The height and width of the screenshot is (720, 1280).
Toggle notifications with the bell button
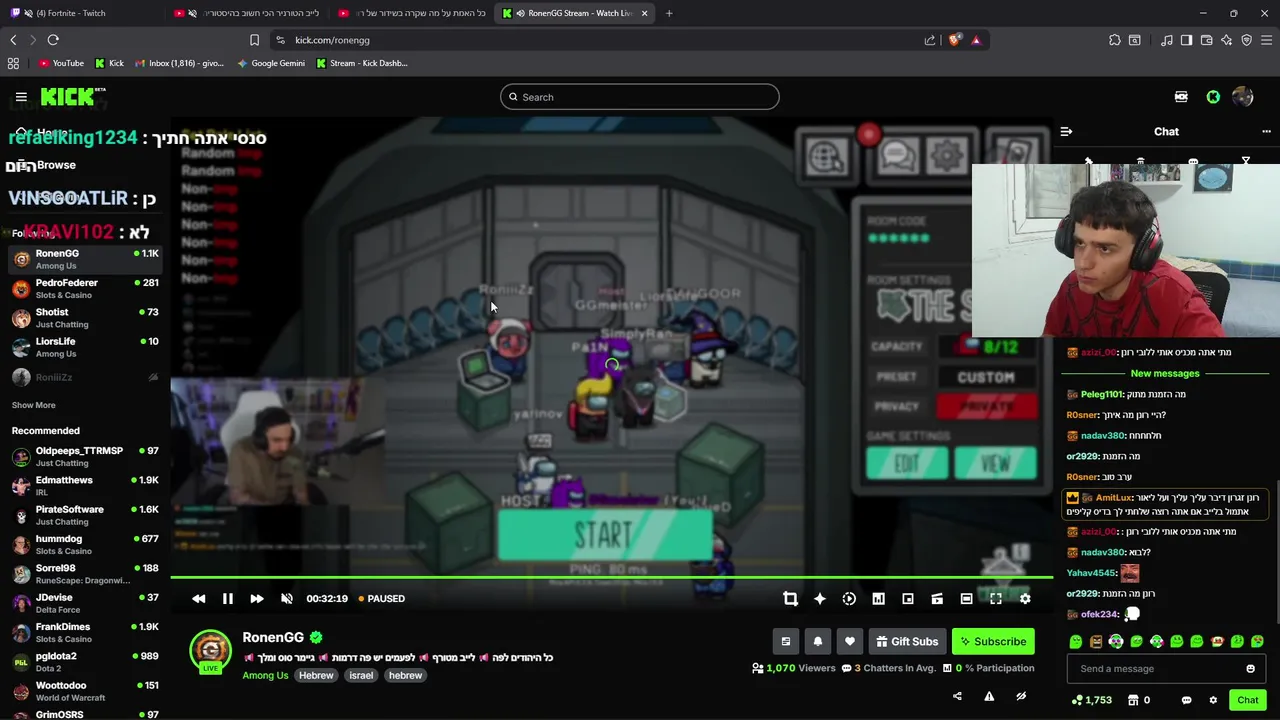pyautogui.click(x=818, y=642)
